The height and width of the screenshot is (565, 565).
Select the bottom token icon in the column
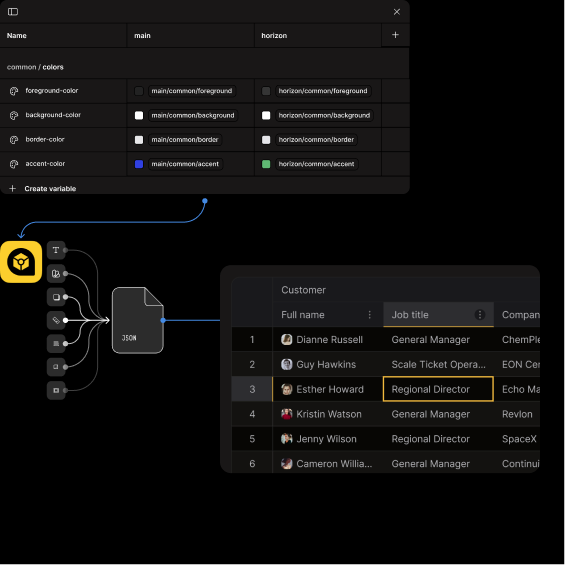56,390
